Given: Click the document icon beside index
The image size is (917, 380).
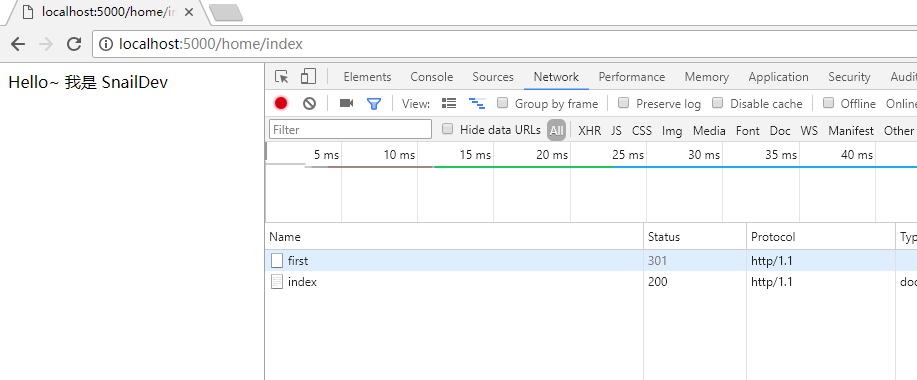Looking at the screenshot, I should pos(277,282).
